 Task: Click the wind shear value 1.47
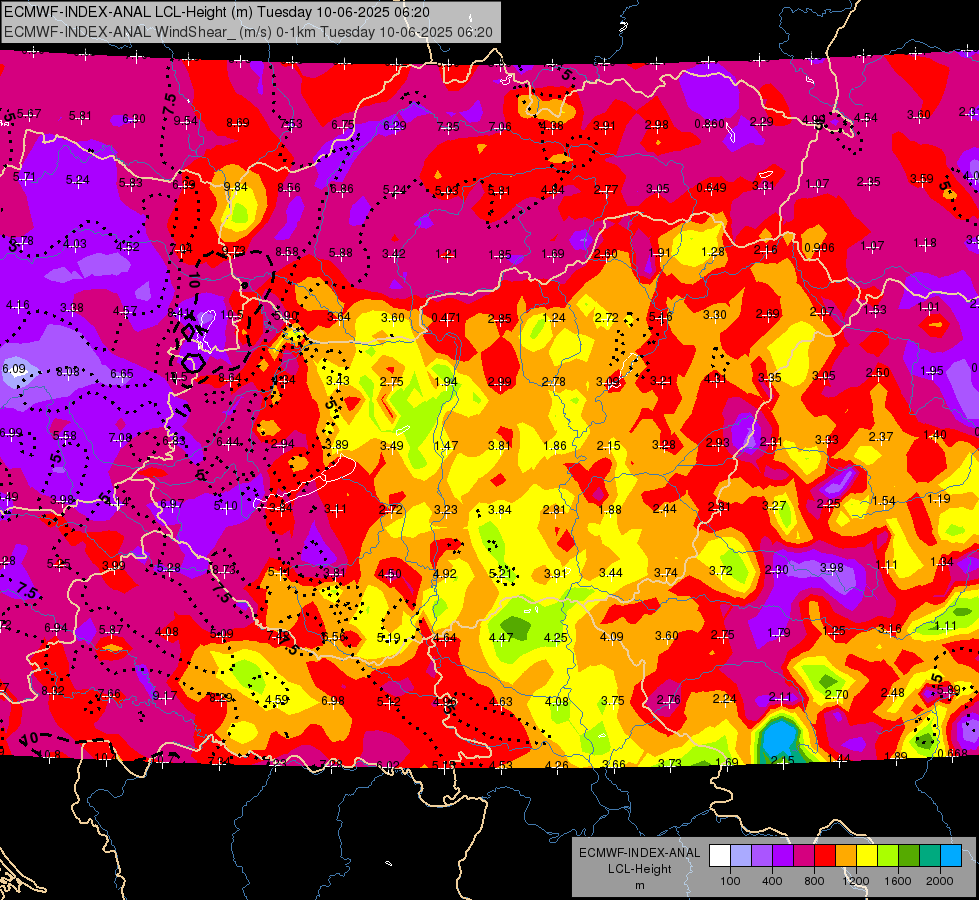(446, 445)
